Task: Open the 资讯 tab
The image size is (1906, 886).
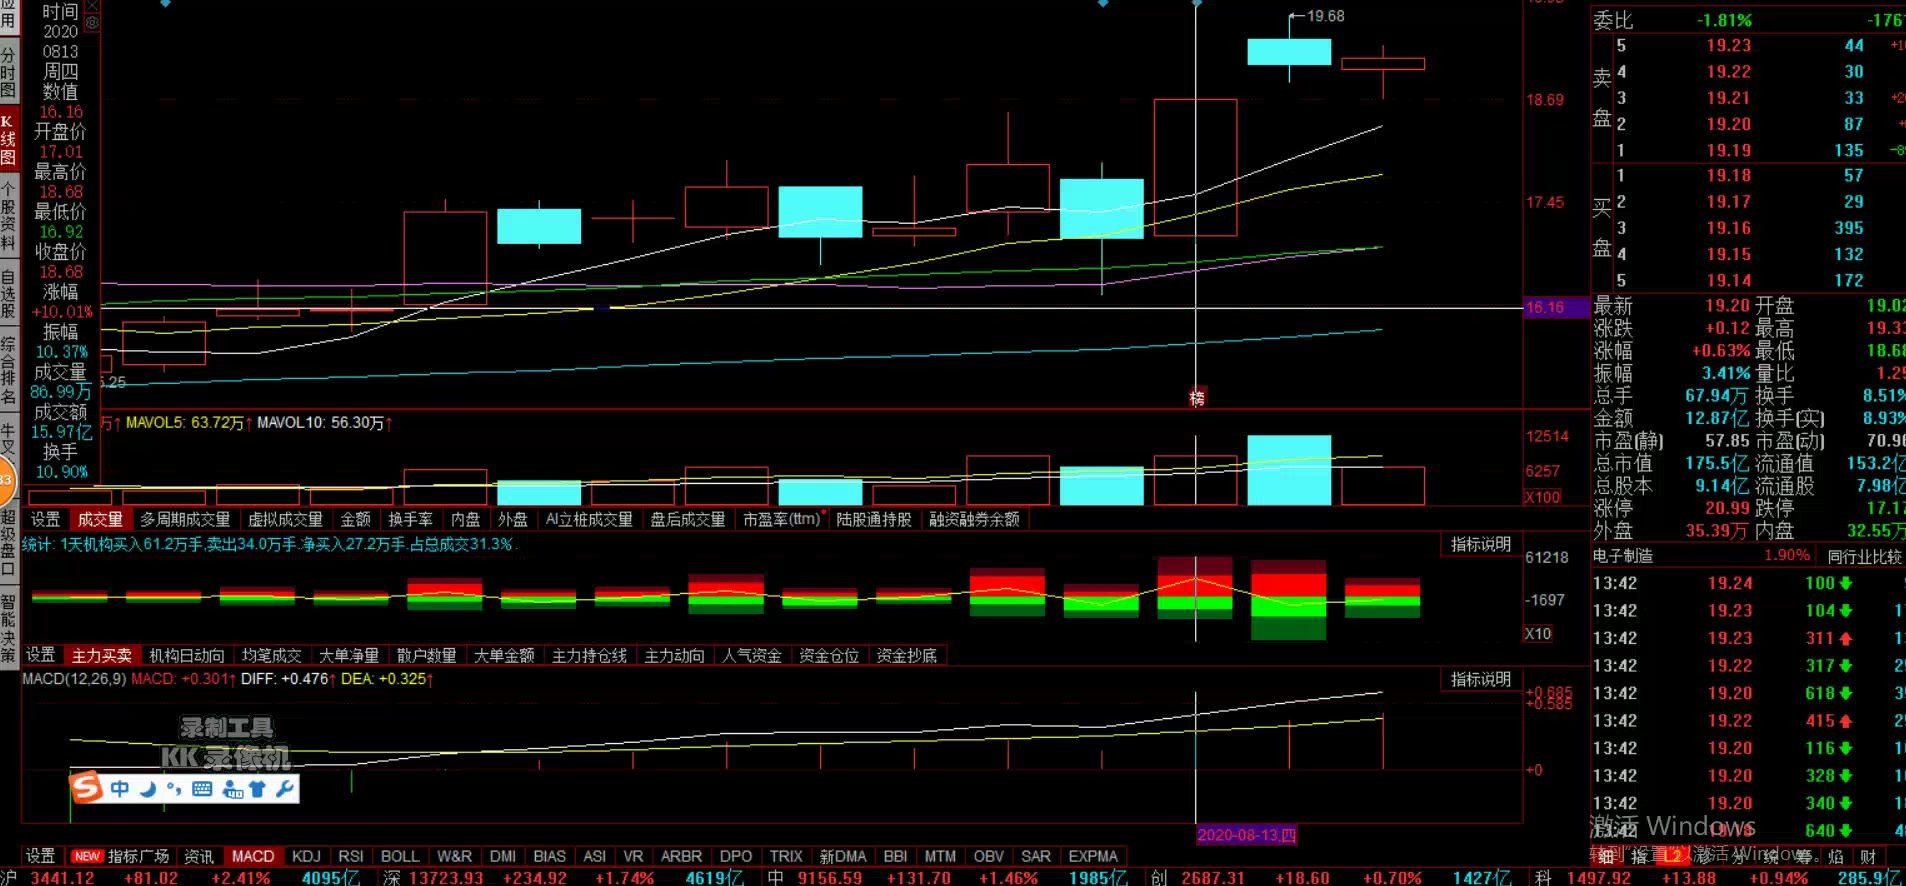Action: [199, 856]
